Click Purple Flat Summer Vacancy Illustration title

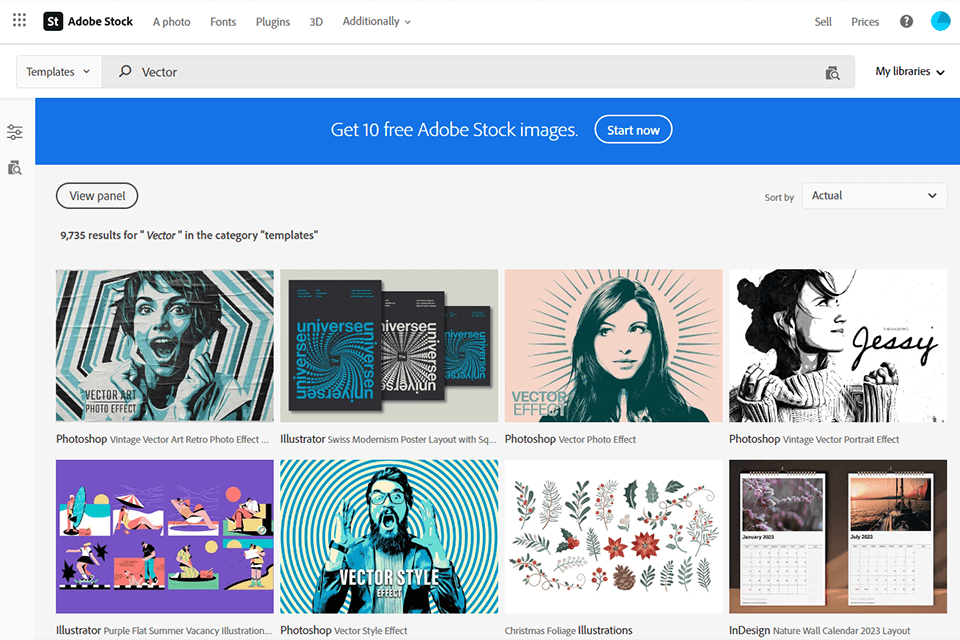click(x=164, y=630)
